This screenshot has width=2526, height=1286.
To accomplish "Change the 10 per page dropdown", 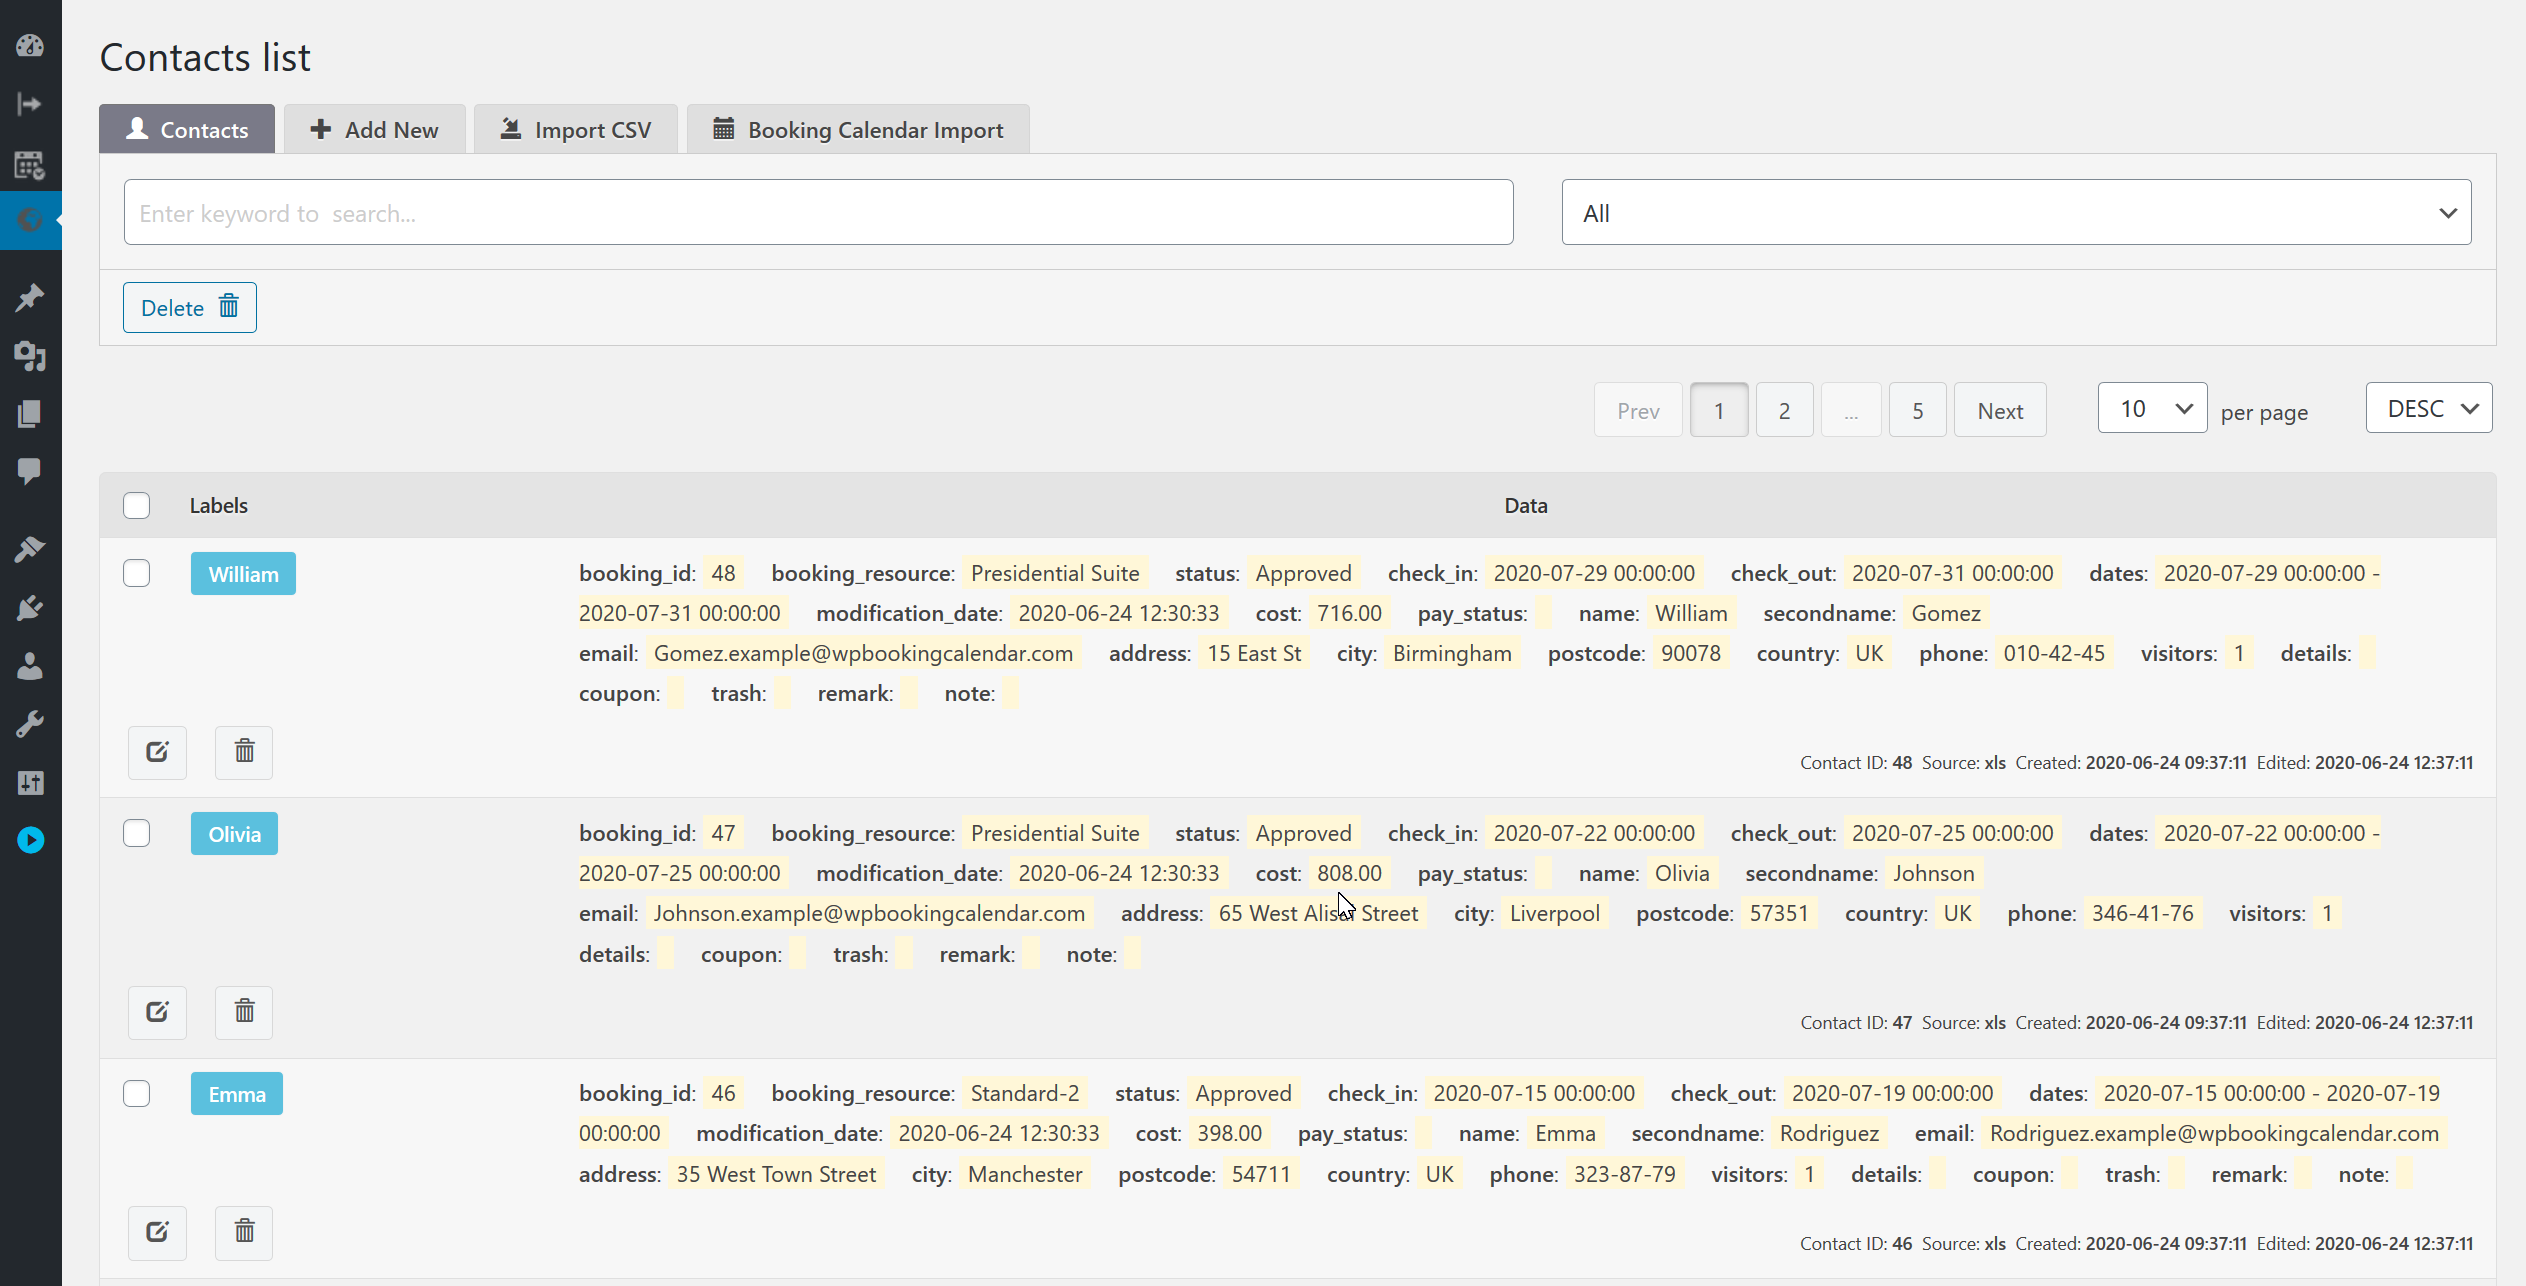I will 2152,408.
